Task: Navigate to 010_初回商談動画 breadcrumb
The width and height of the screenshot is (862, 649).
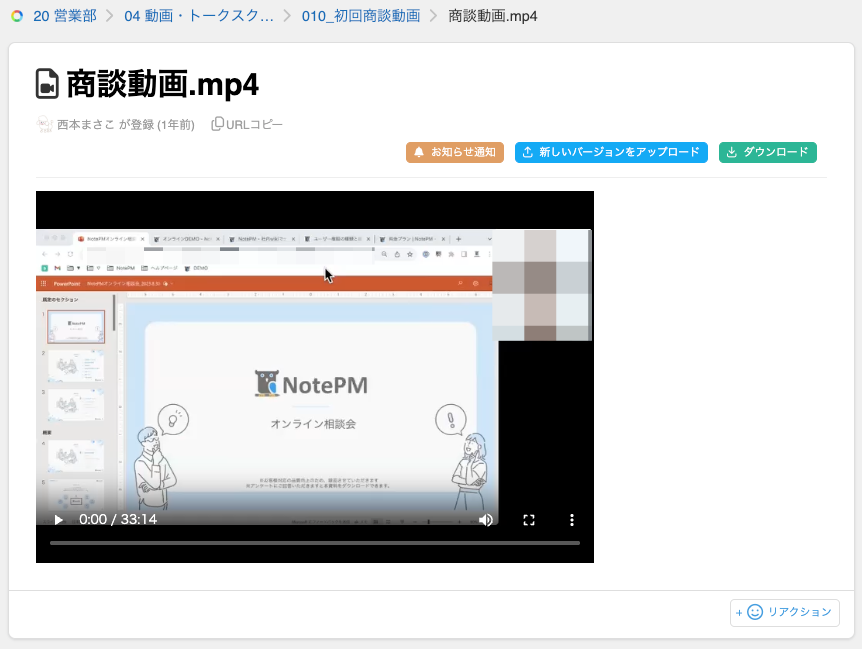Action: (360, 16)
